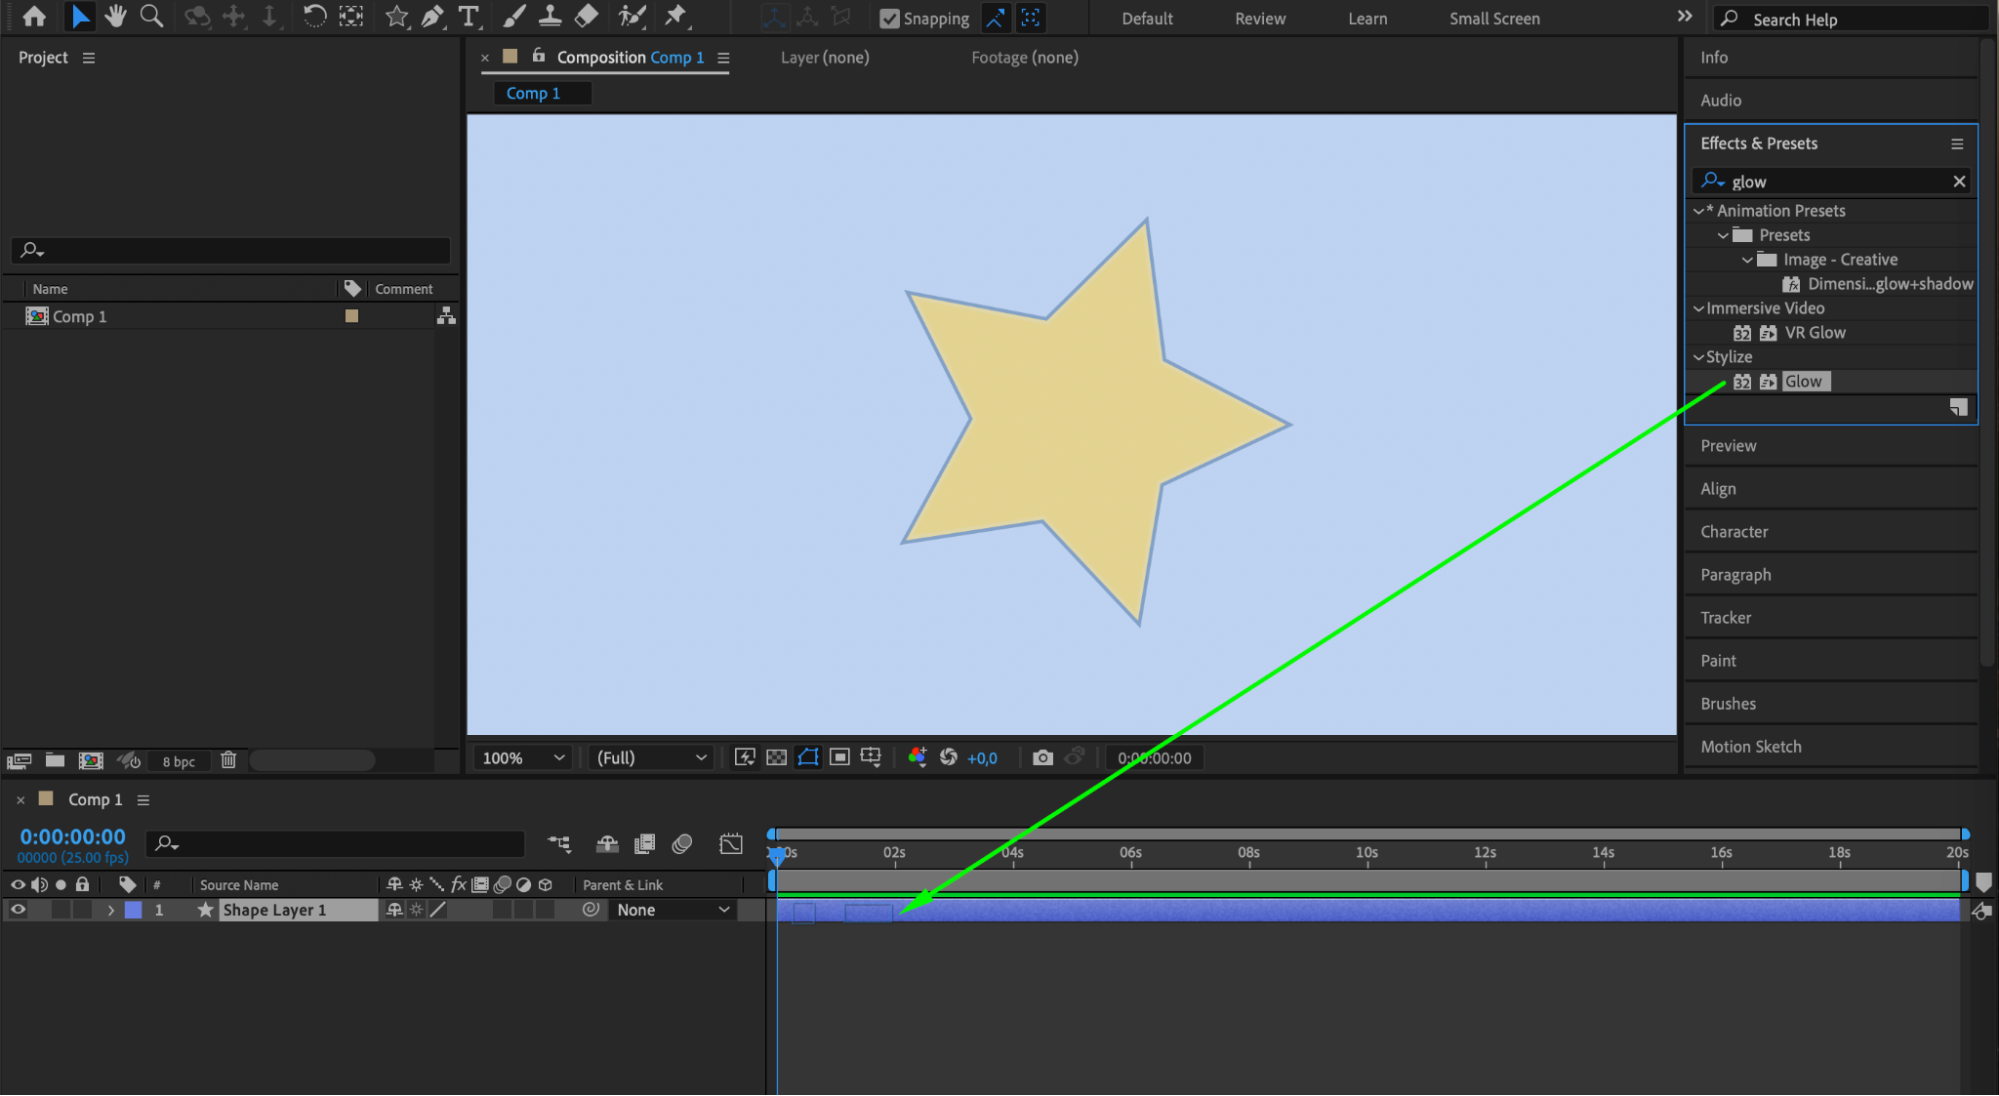
Task: Hide Shape Layer 1 with eye icon
Action: point(18,910)
